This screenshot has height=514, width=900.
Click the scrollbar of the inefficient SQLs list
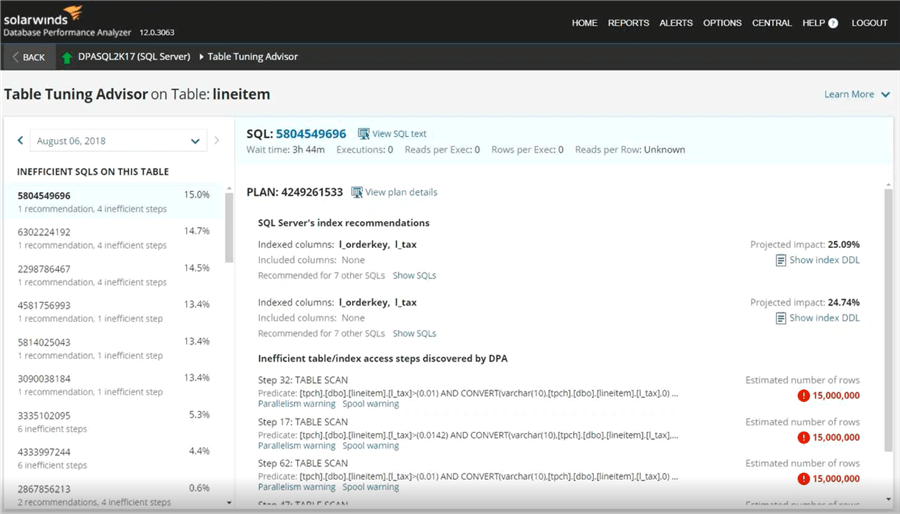point(228,230)
